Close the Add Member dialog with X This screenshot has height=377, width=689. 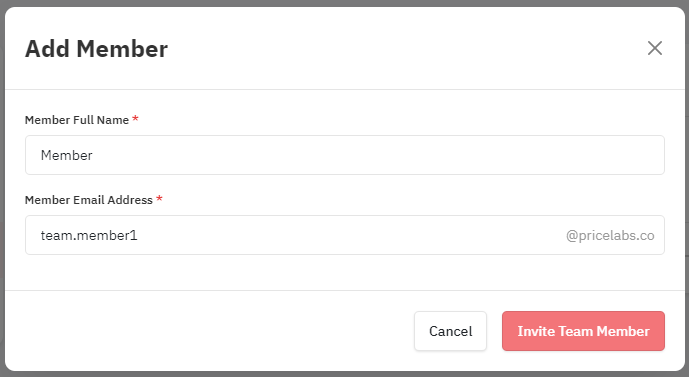655,48
